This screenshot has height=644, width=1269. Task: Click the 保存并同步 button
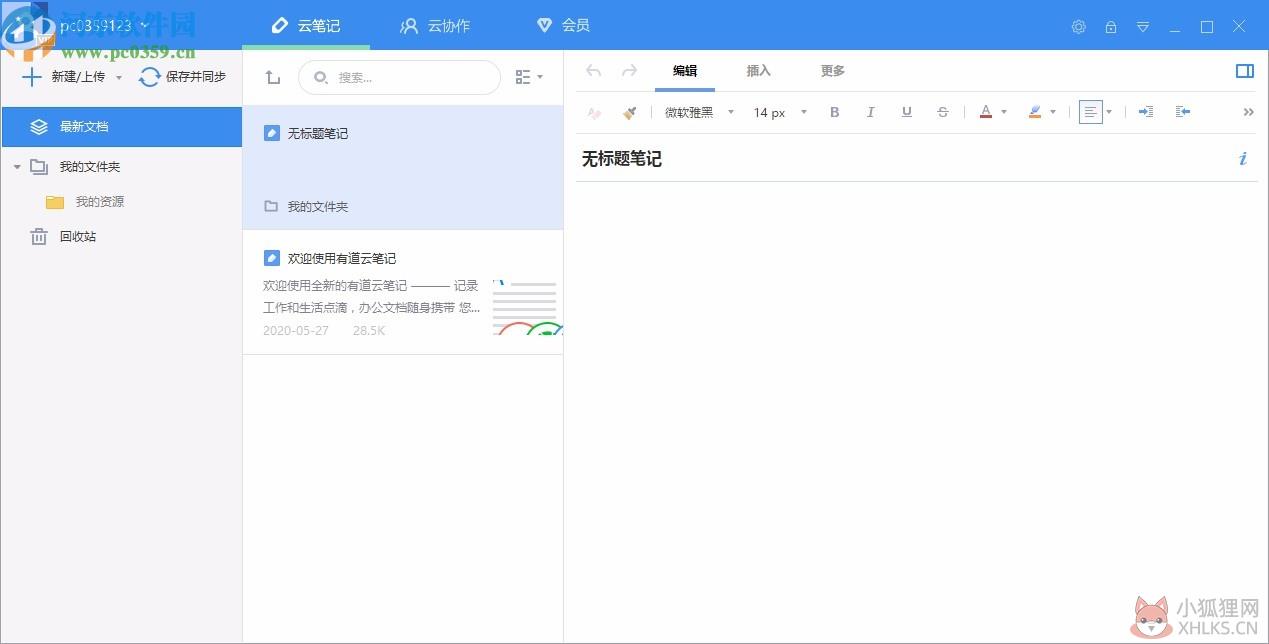(183, 77)
